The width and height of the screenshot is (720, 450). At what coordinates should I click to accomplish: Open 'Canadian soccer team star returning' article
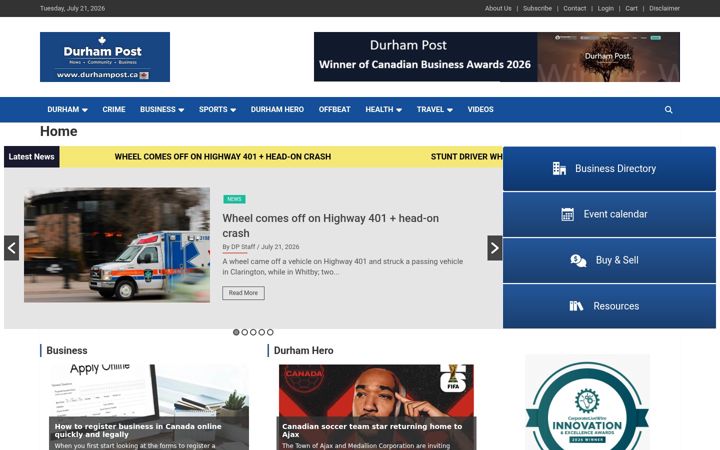[x=372, y=430]
